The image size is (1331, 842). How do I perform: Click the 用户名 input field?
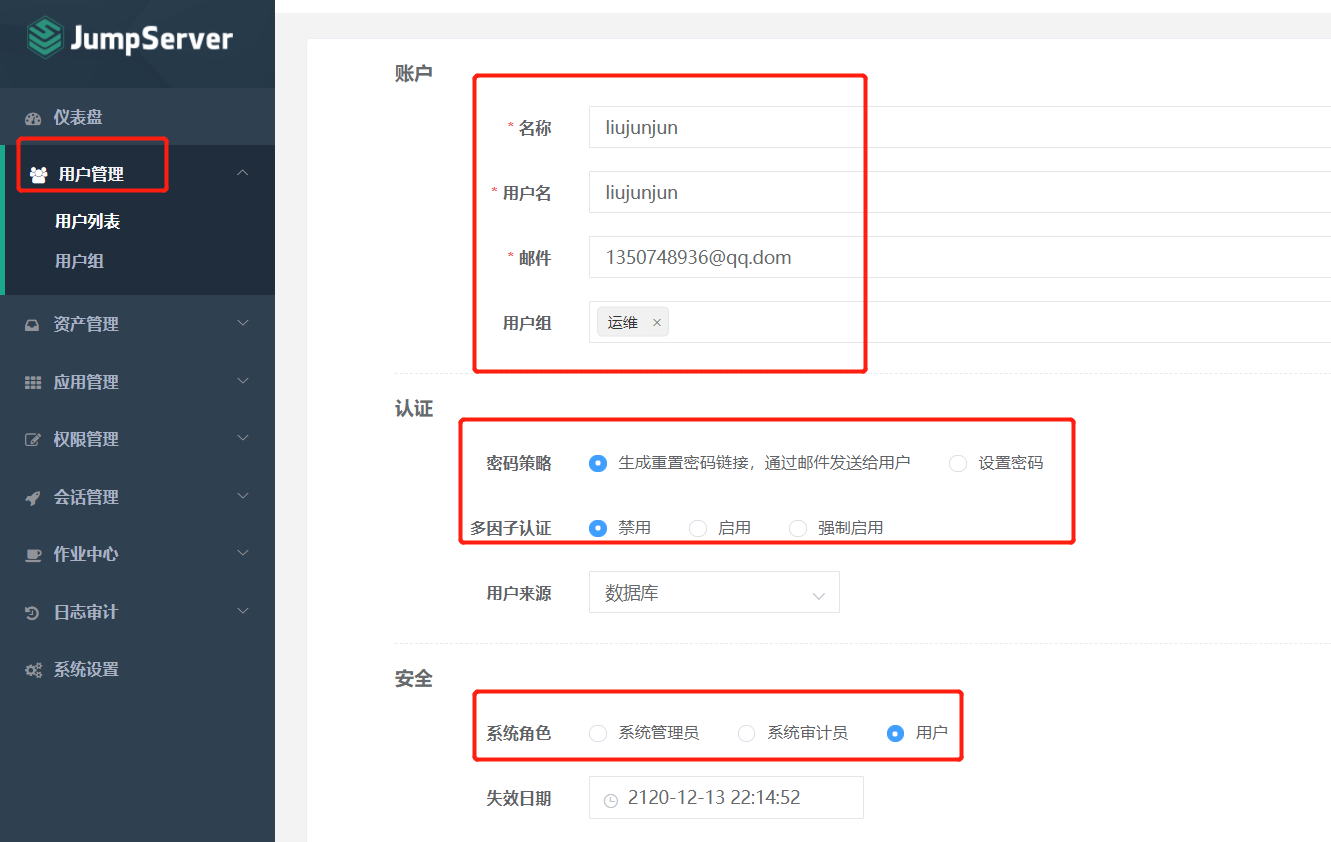click(960, 192)
